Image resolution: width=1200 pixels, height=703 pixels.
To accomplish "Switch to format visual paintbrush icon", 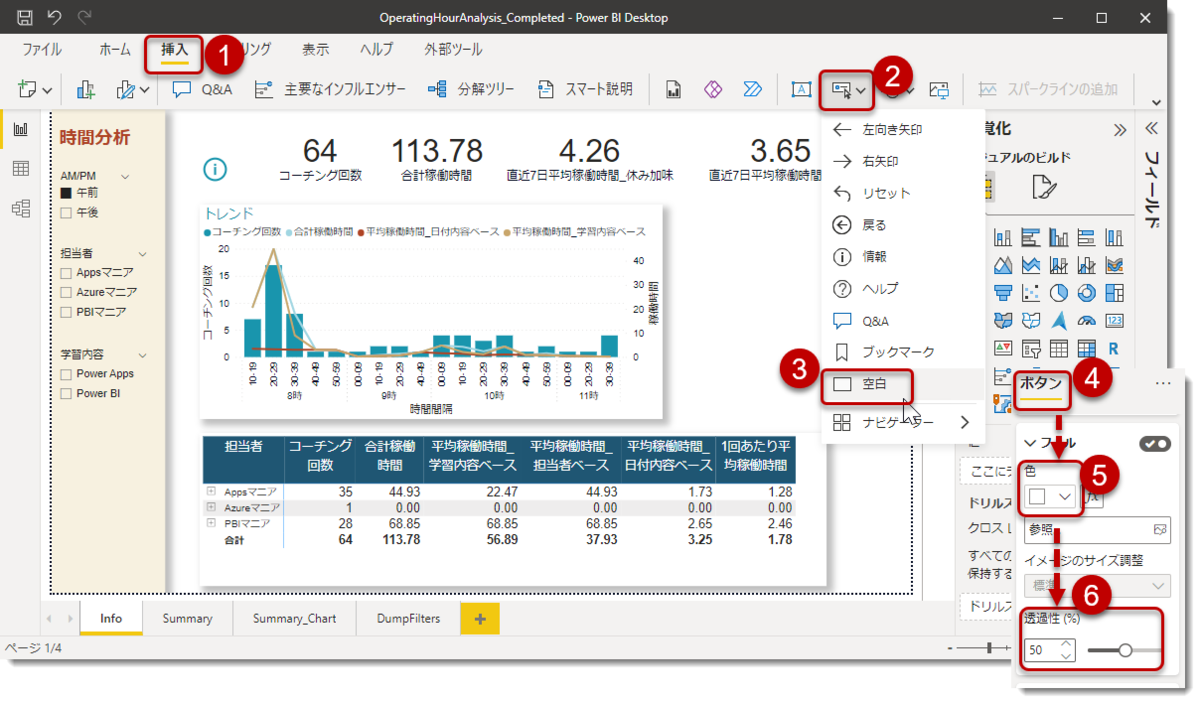I will 1045,186.
